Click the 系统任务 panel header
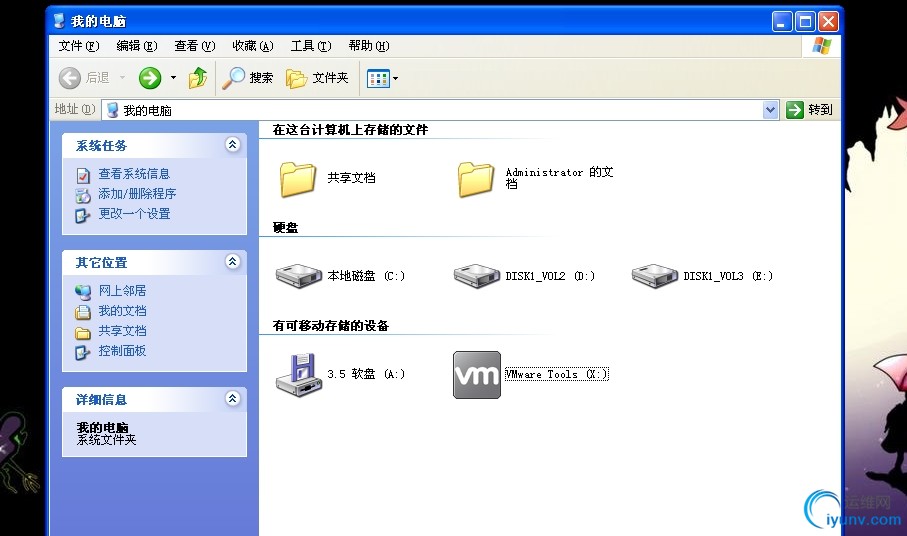This screenshot has height=536, width=907. click(x=154, y=146)
